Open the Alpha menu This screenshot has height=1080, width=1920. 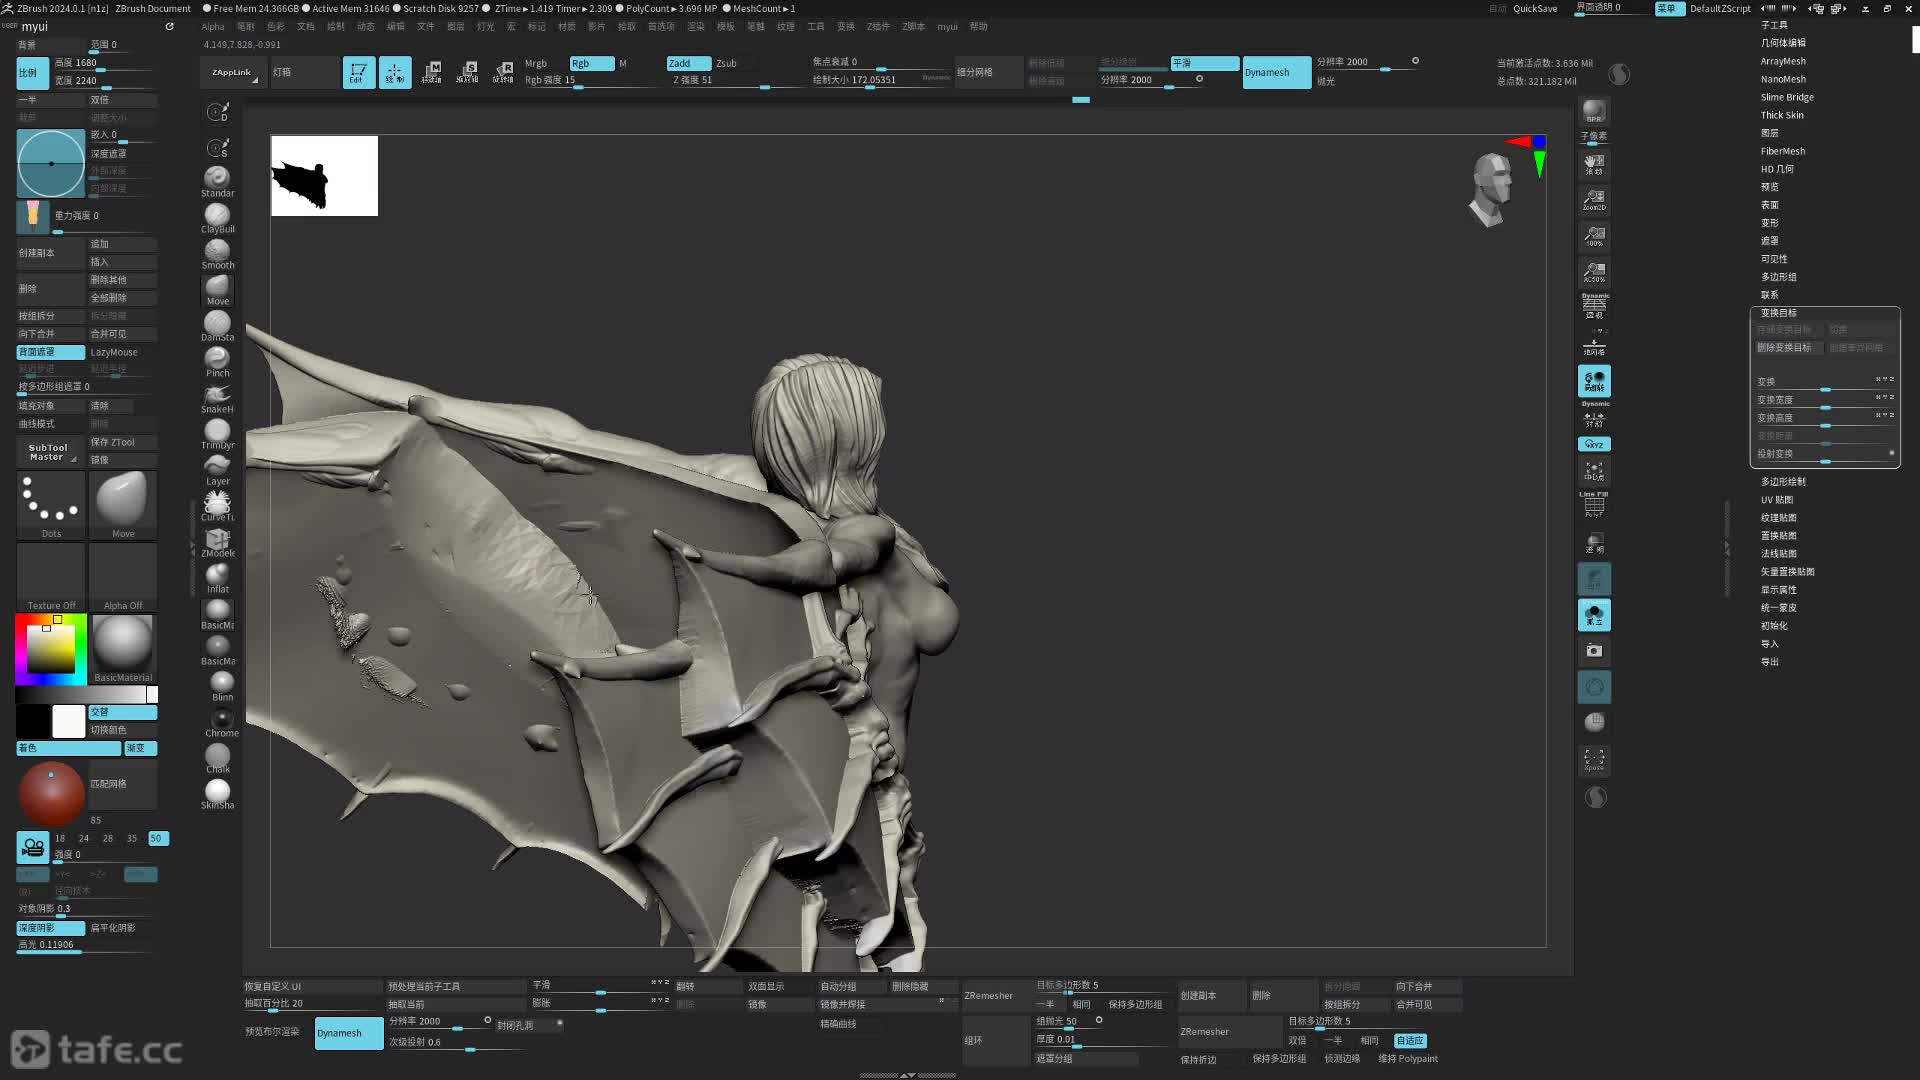click(213, 26)
